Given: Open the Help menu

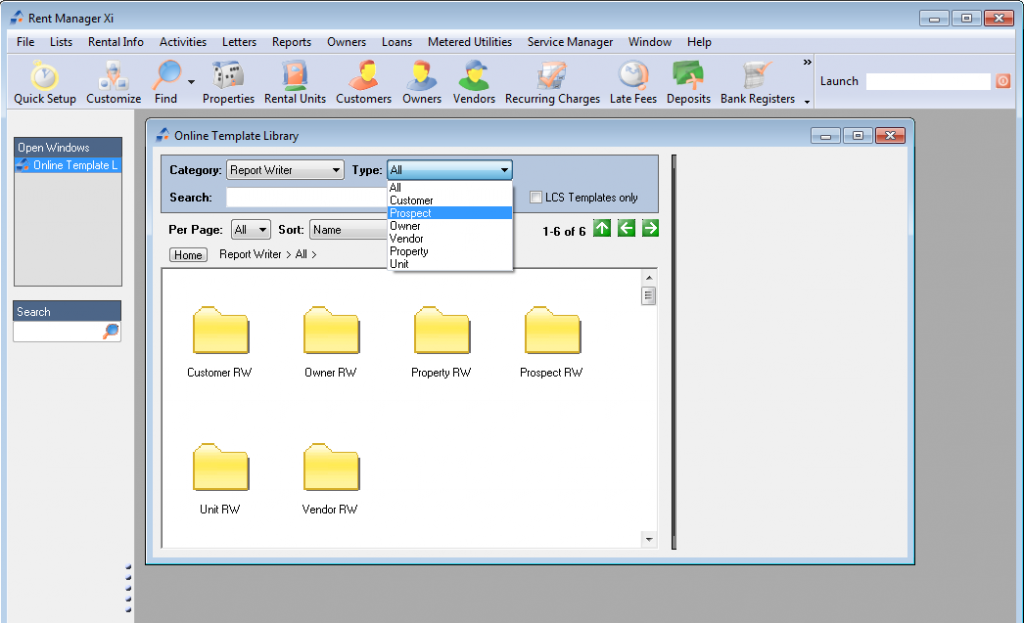Looking at the screenshot, I should tap(699, 42).
